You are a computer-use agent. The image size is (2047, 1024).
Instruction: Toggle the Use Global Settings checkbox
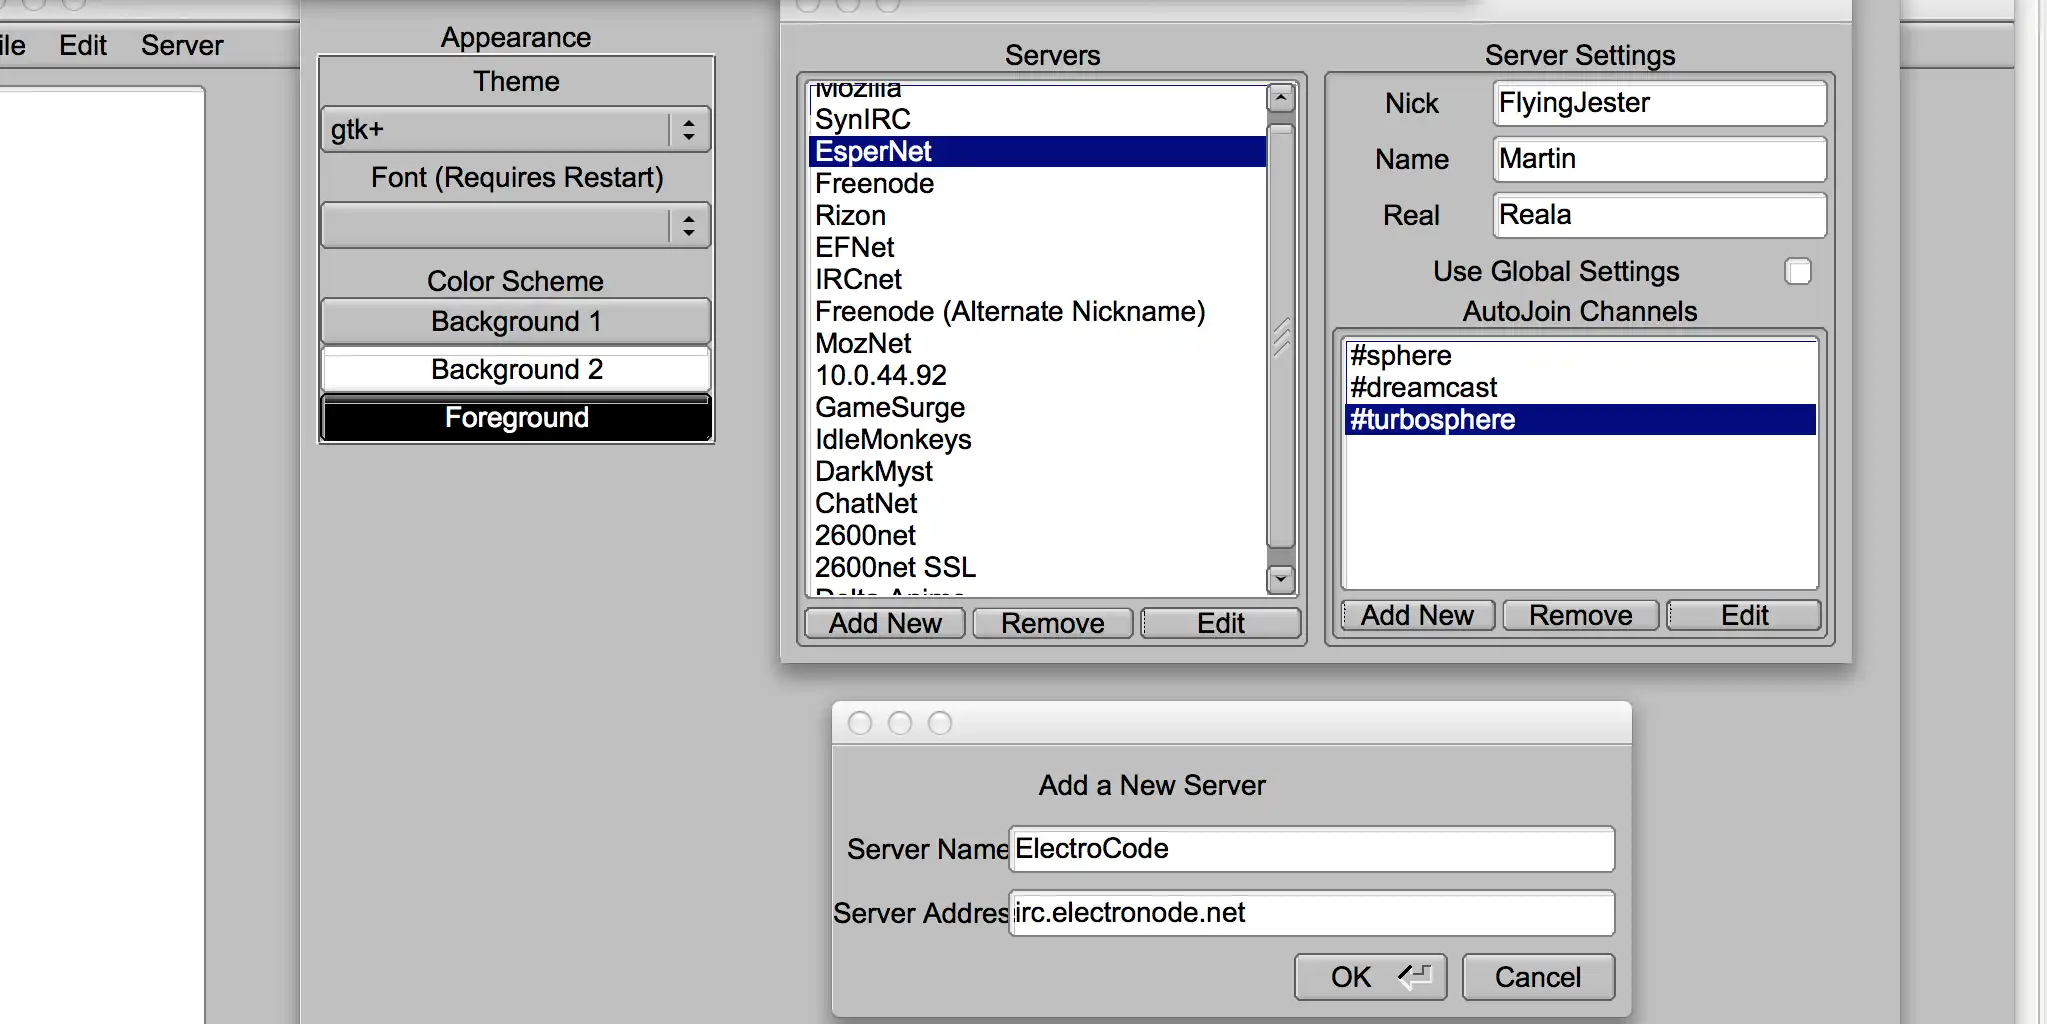point(1798,272)
